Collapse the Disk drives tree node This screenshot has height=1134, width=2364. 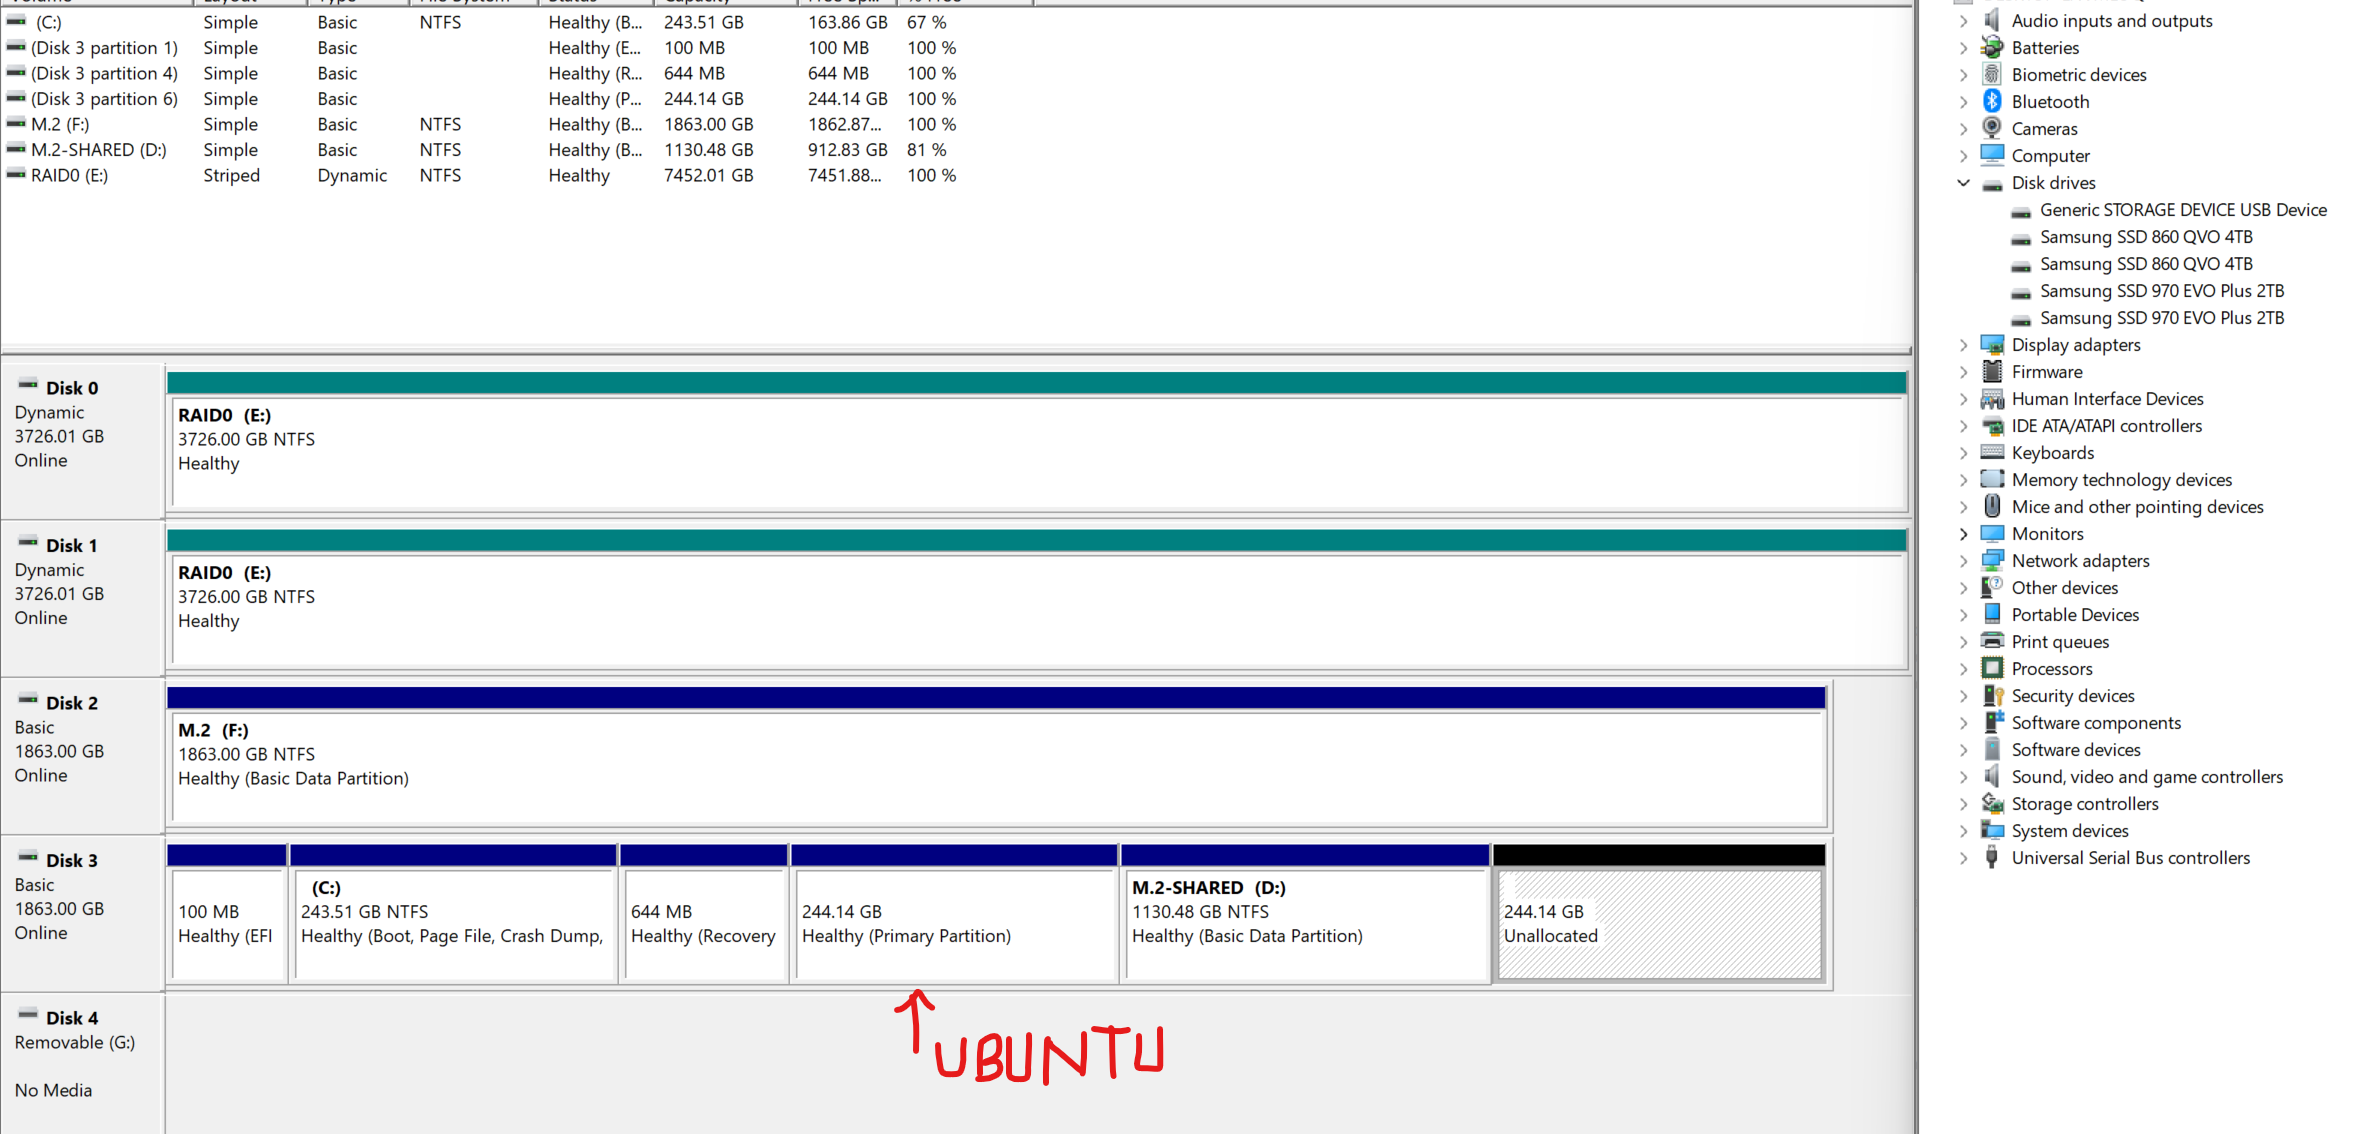(x=1963, y=182)
